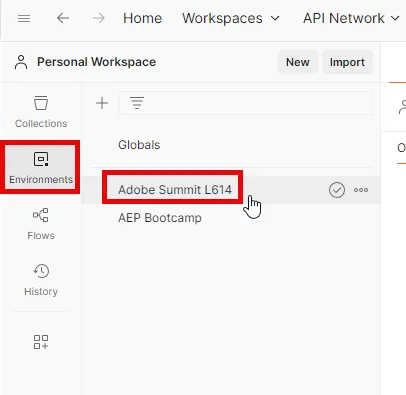Open the Home page
Image resolution: width=406 pixels, height=395 pixels.
pyautogui.click(x=142, y=18)
